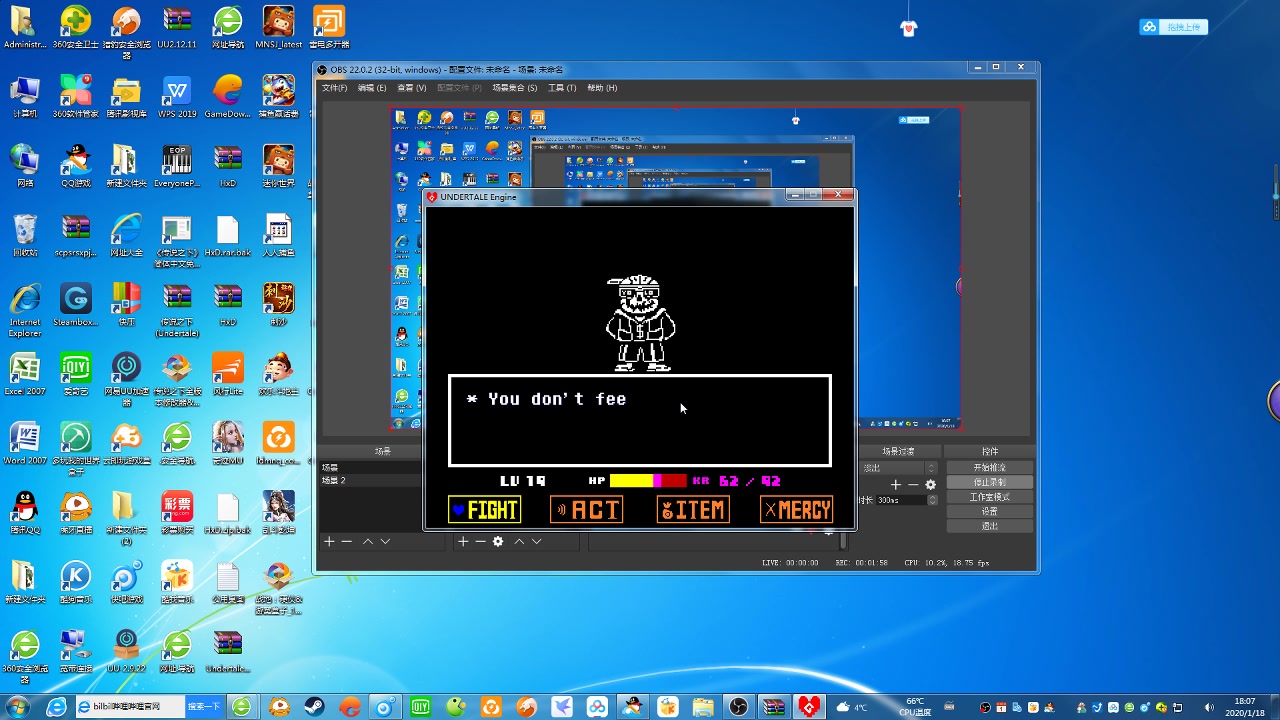Click OBS stop recording button (停止录制)
Screen dimensions: 1280x720
tap(990, 482)
